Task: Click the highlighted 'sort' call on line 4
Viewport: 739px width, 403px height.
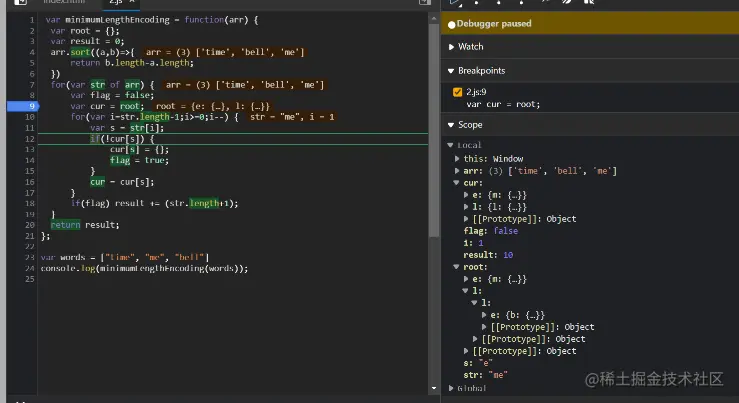Action: tap(80, 52)
